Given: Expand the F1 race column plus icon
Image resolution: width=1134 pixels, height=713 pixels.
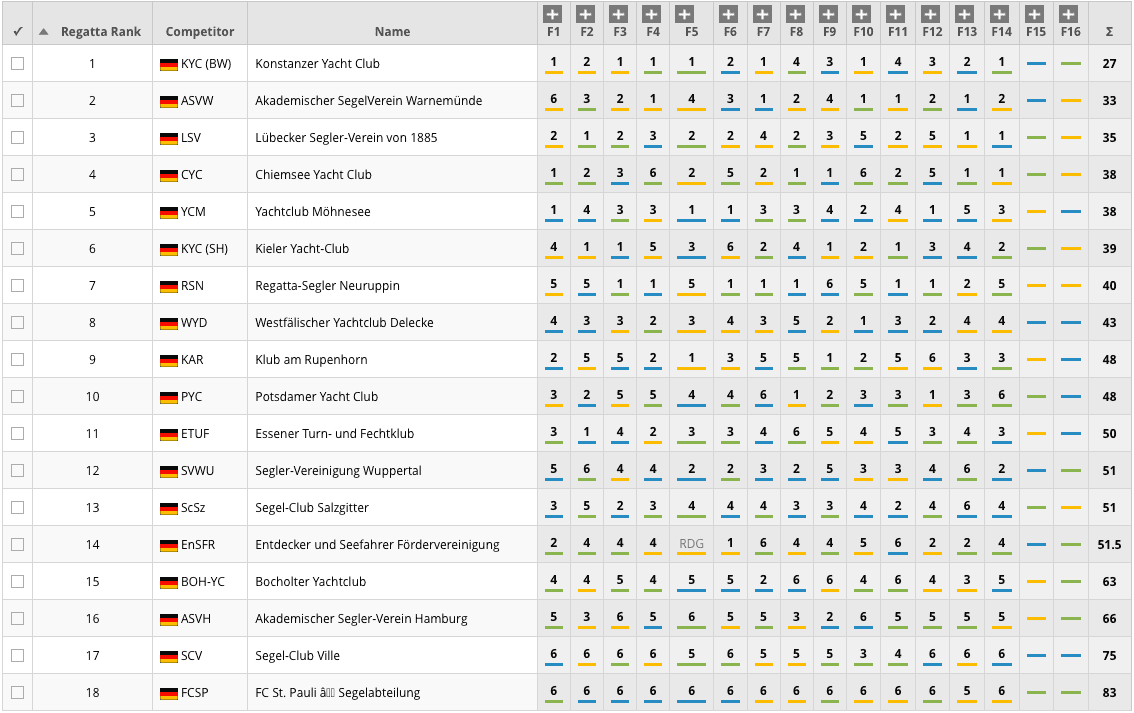Looking at the screenshot, I should click(553, 14).
